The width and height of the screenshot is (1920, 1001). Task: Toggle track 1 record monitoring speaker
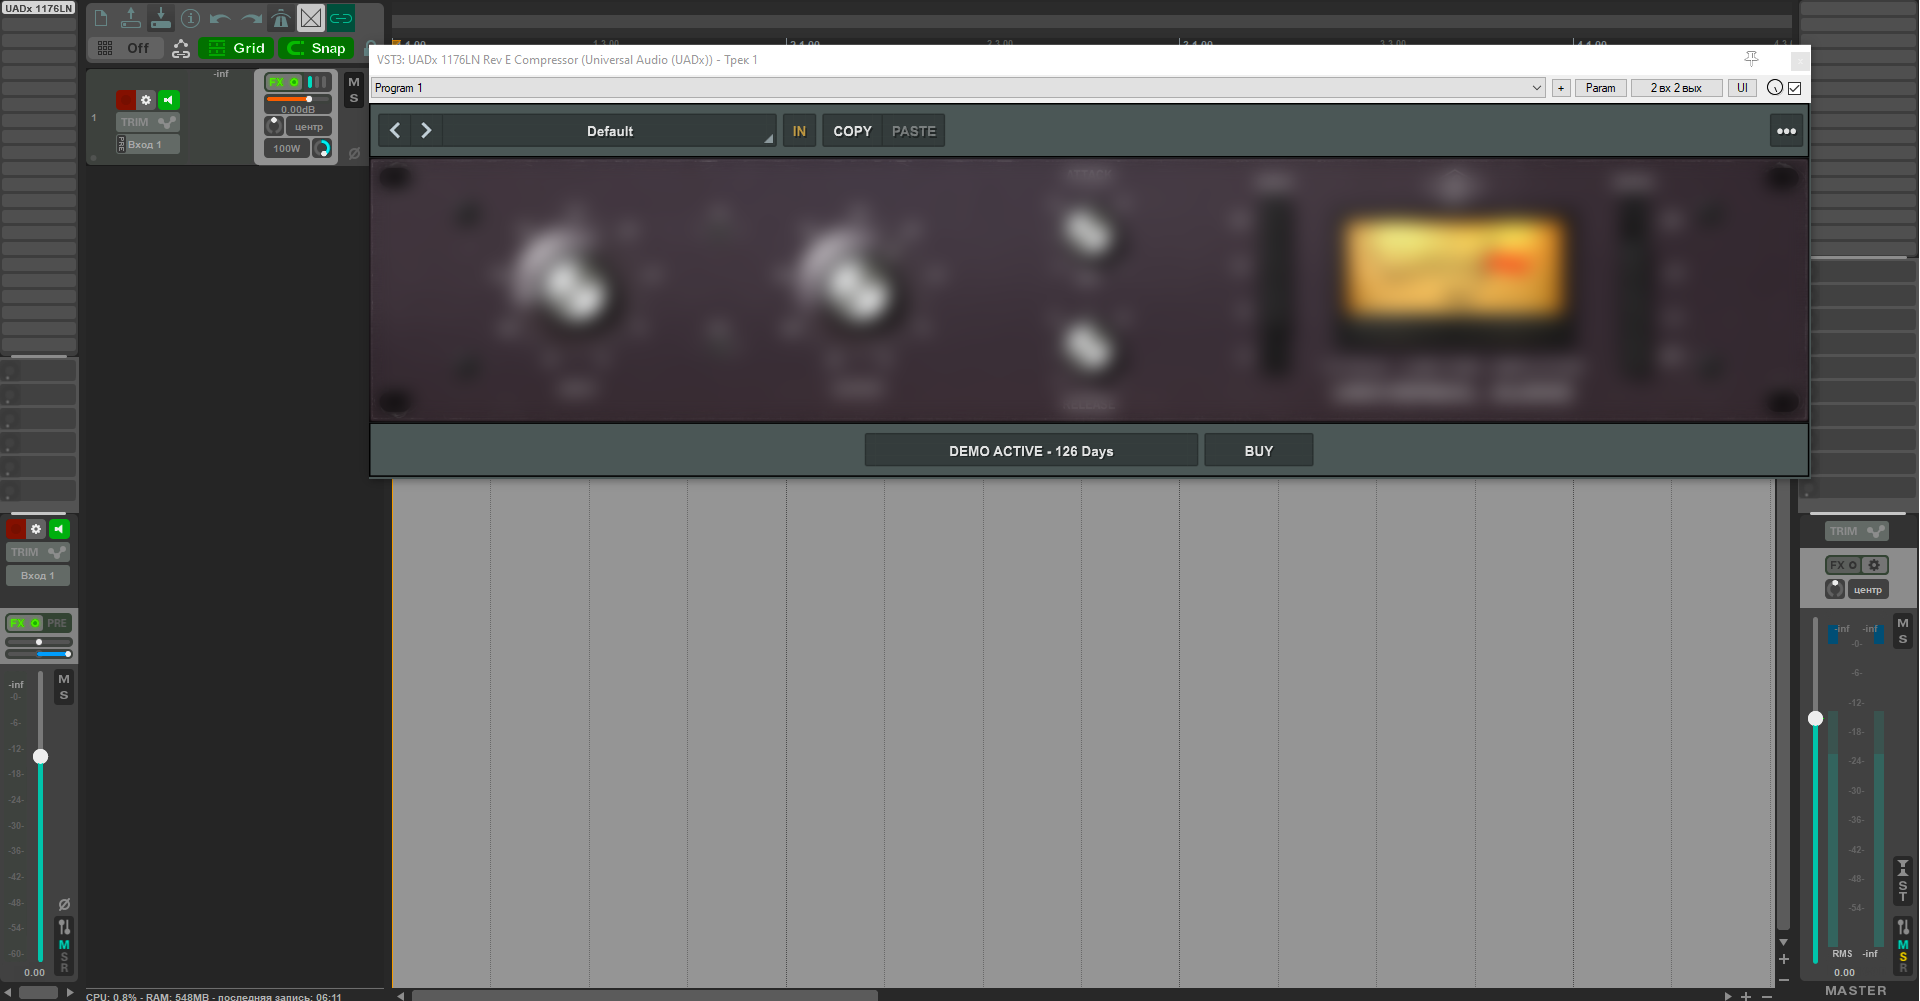point(168,100)
